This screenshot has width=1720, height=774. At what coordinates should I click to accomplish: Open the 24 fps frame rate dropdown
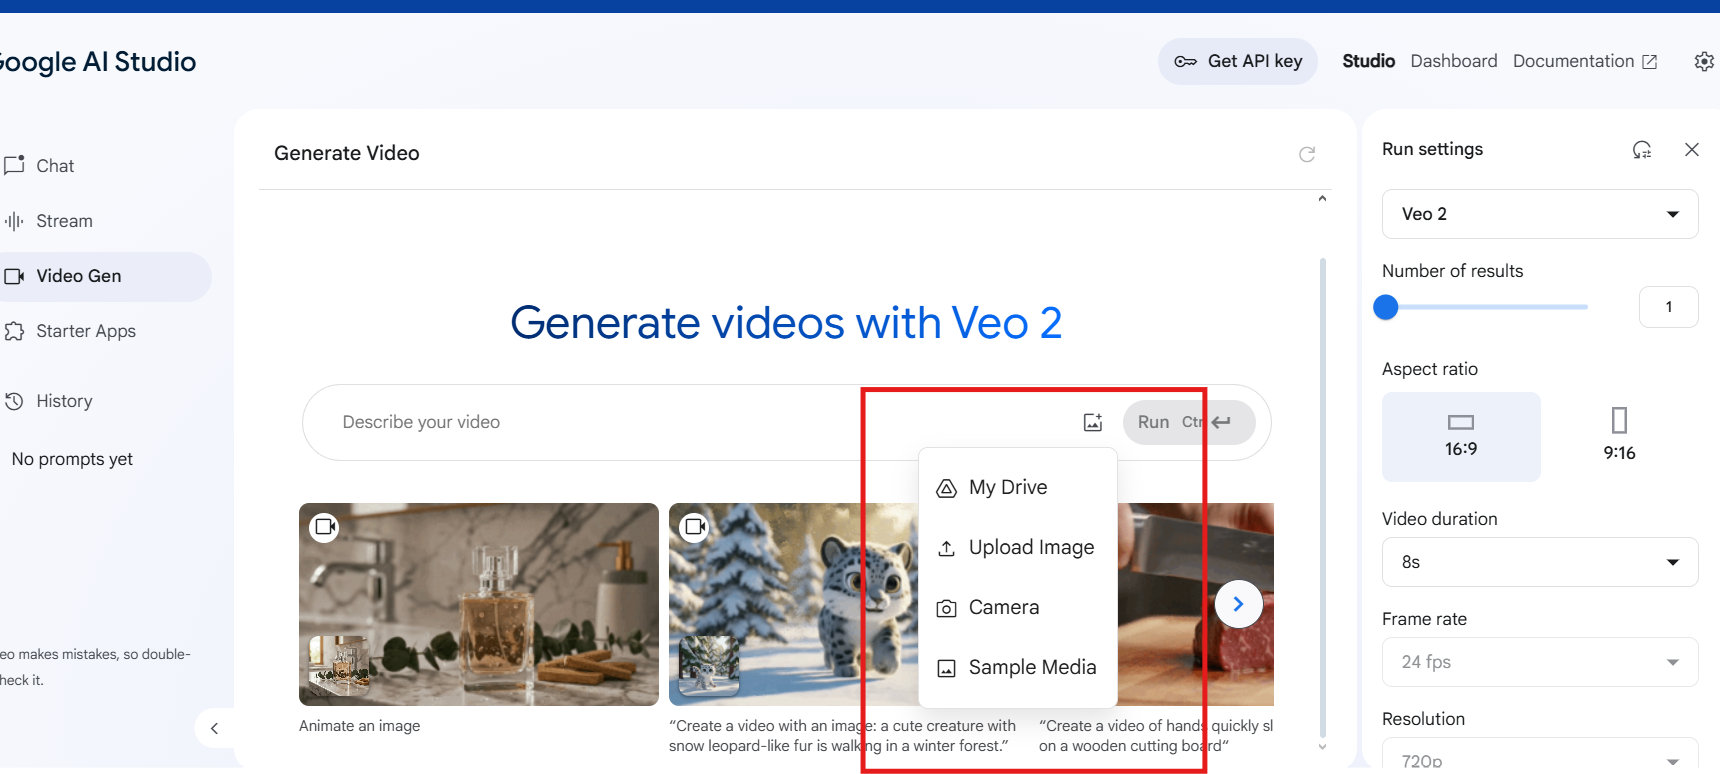click(x=1539, y=662)
